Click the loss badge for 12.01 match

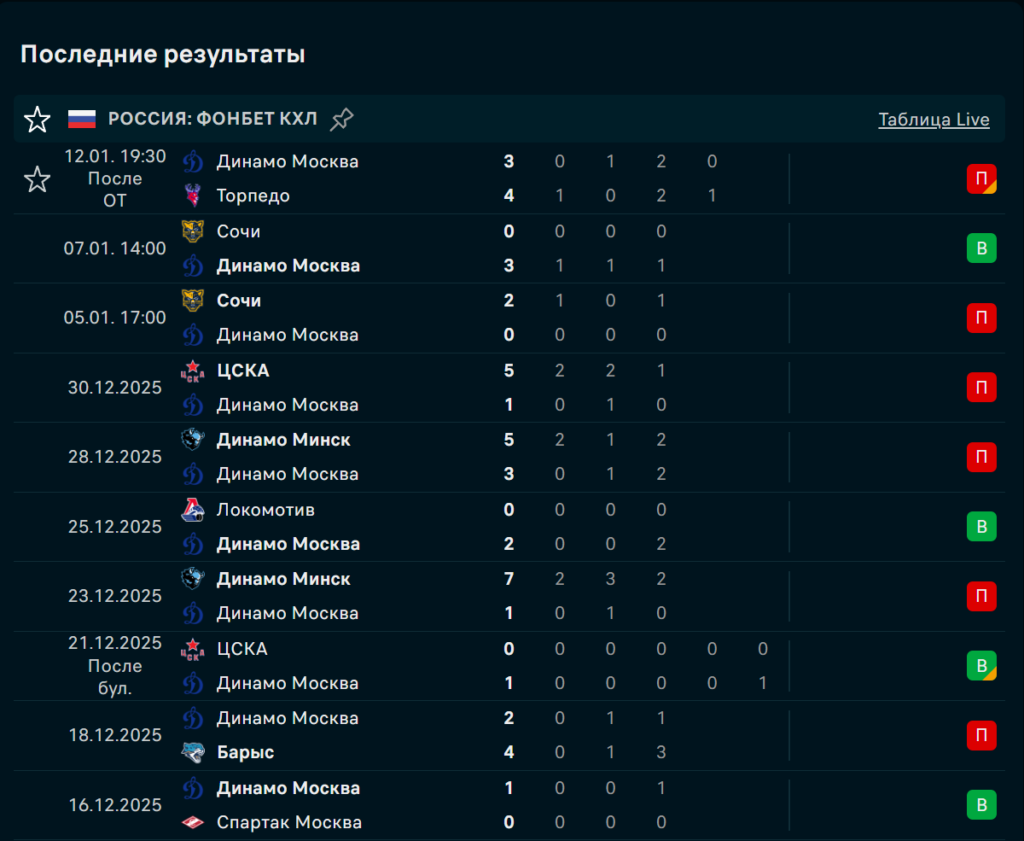tap(981, 179)
